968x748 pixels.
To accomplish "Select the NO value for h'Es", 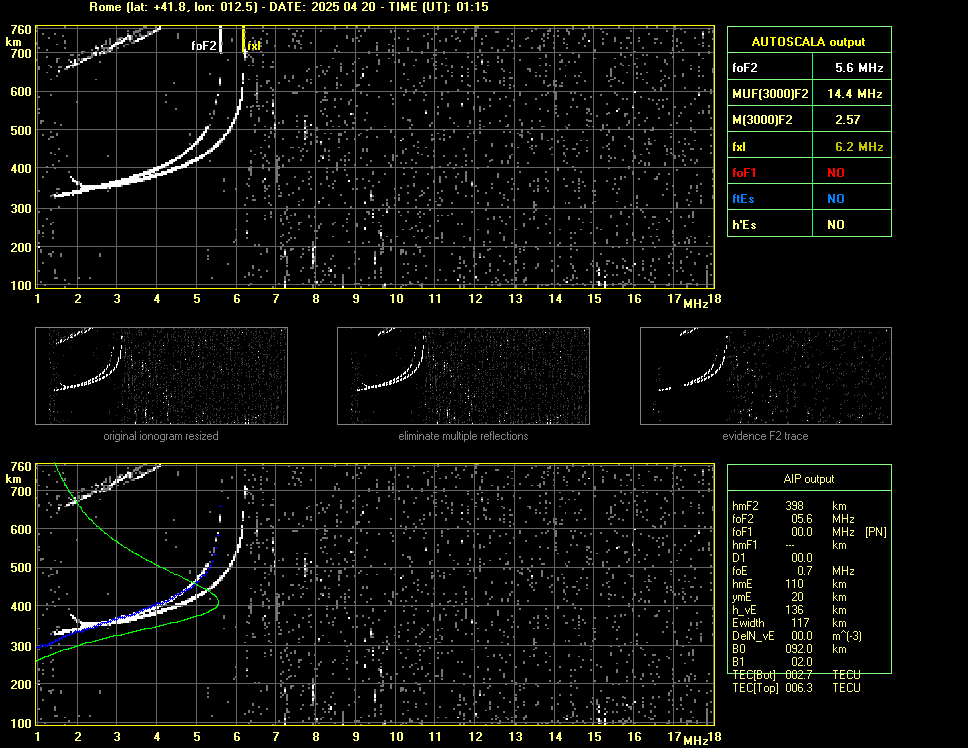I will pyautogui.click(x=836, y=225).
